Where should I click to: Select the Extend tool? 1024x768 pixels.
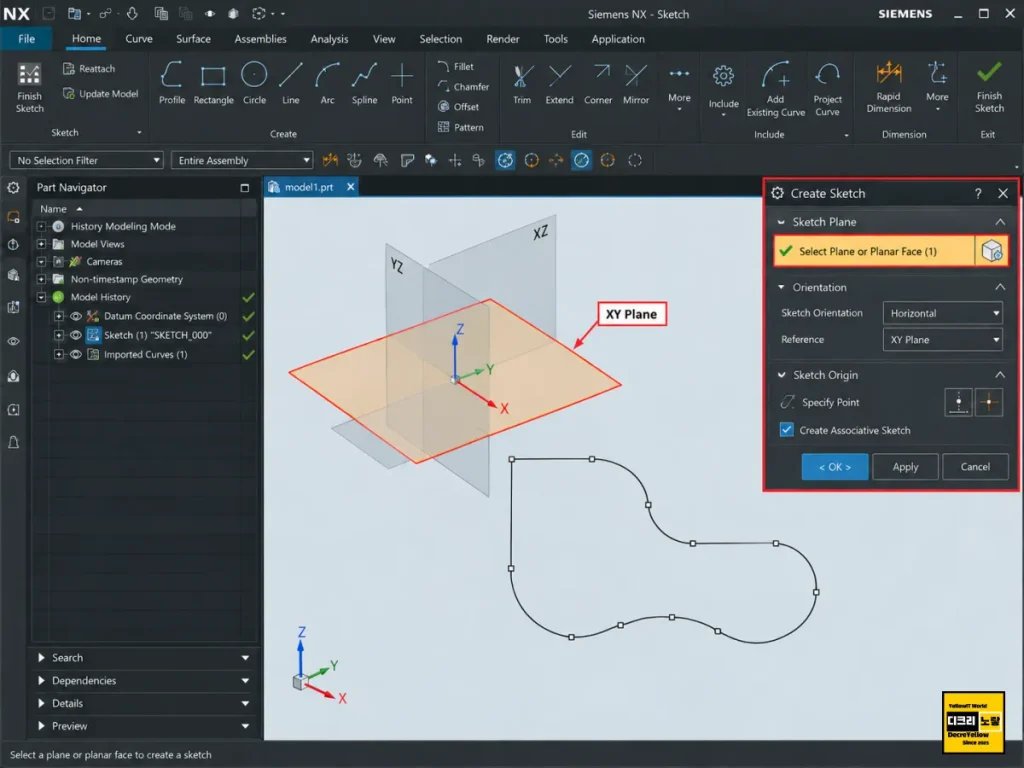tap(559, 83)
